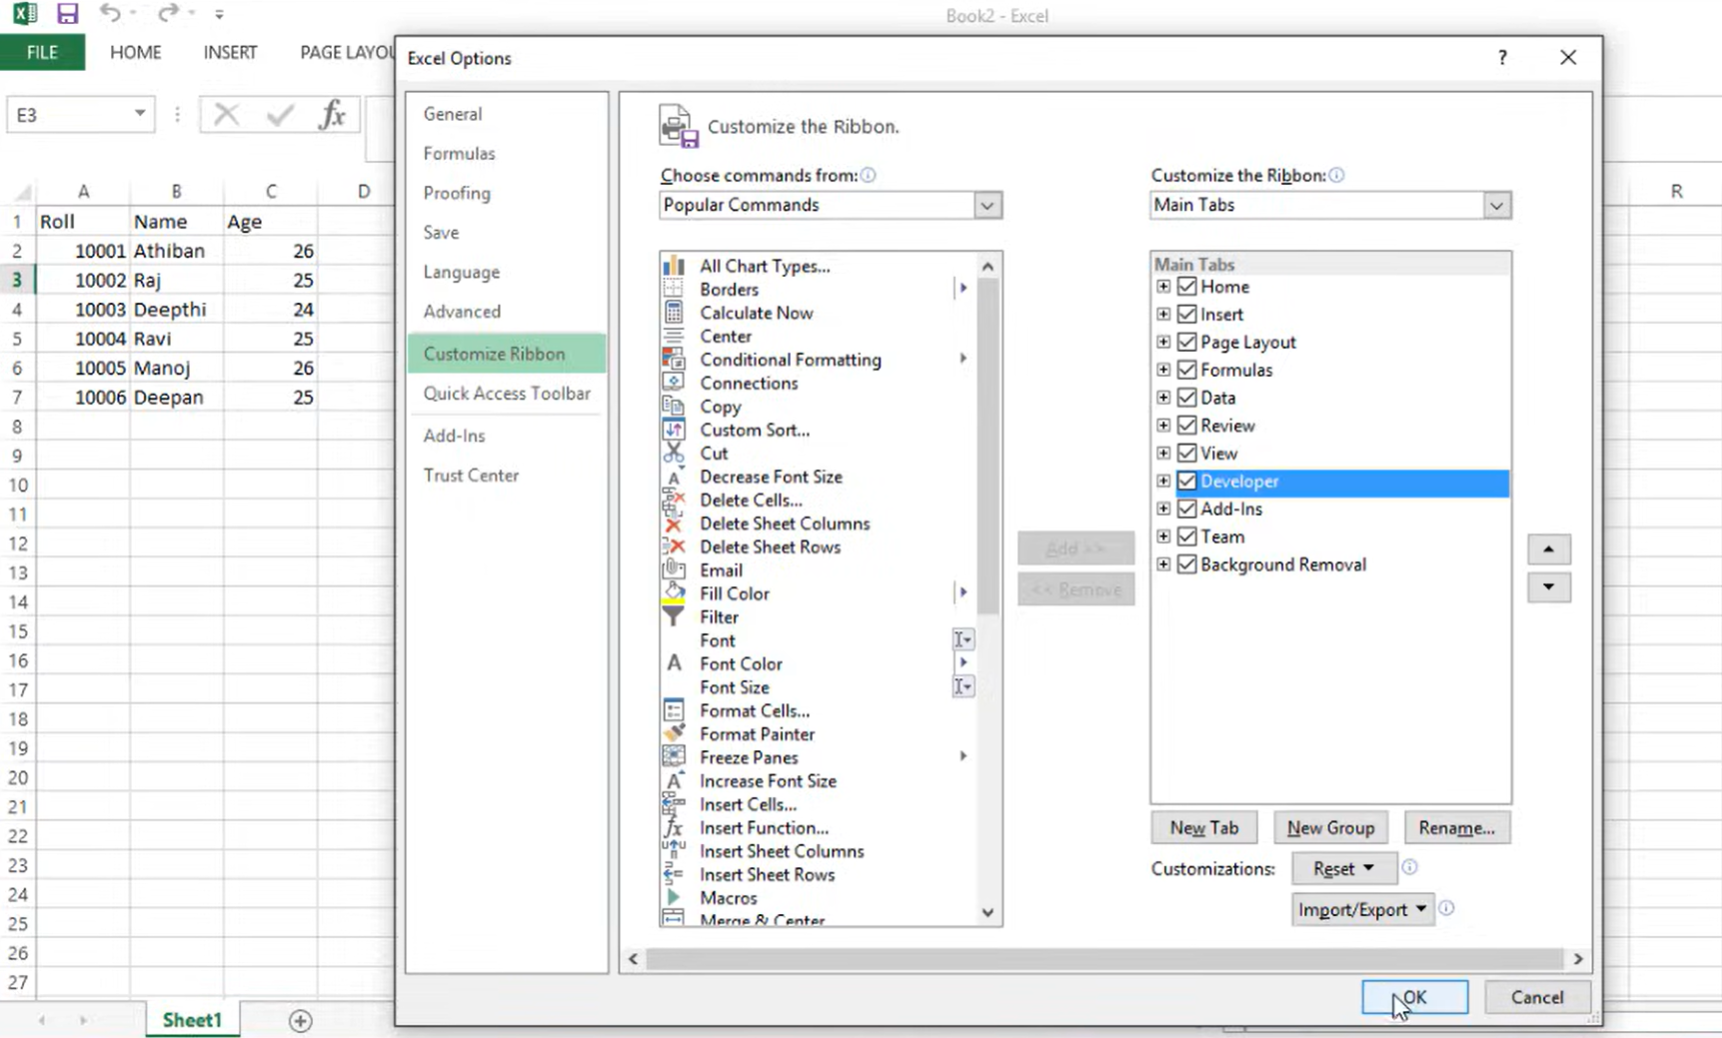
Task: Click the dialog horizontal scrollbar
Action: click(1105, 959)
